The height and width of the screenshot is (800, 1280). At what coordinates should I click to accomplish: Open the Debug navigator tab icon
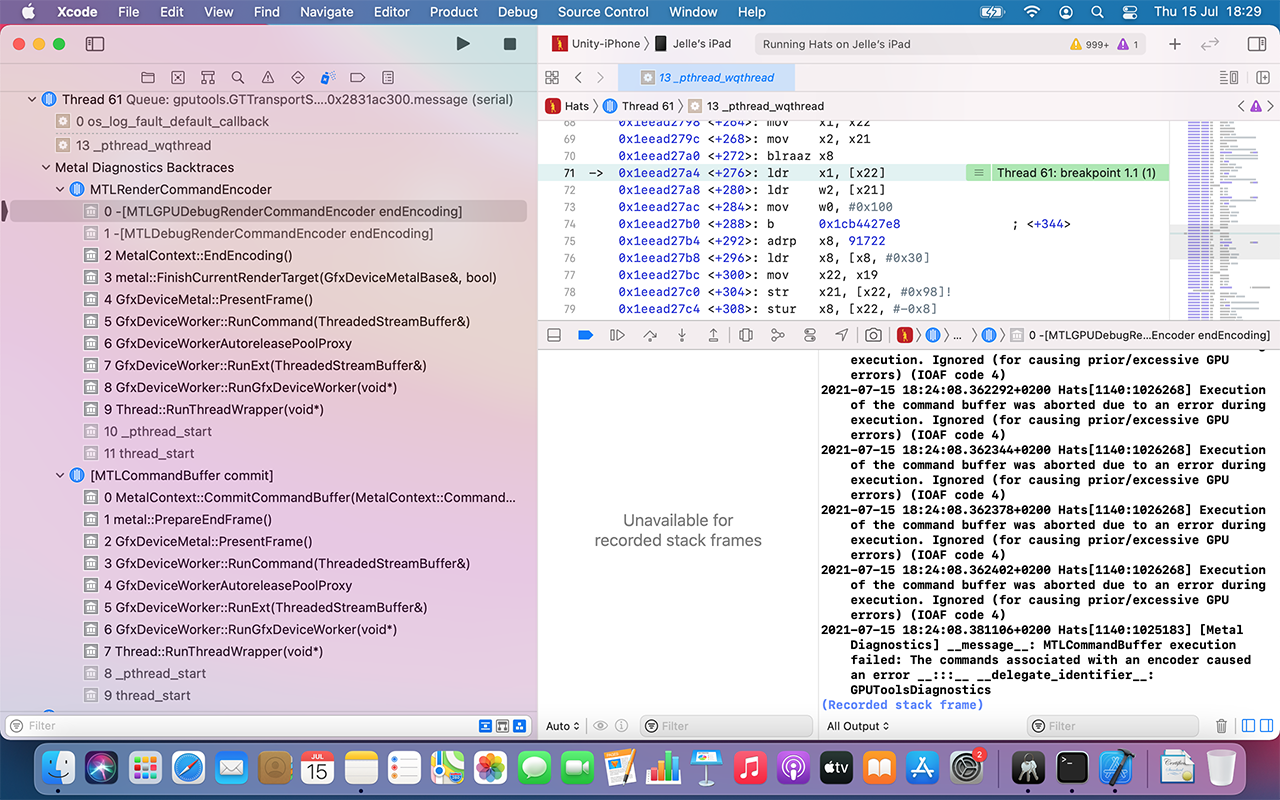coord(327,77)
